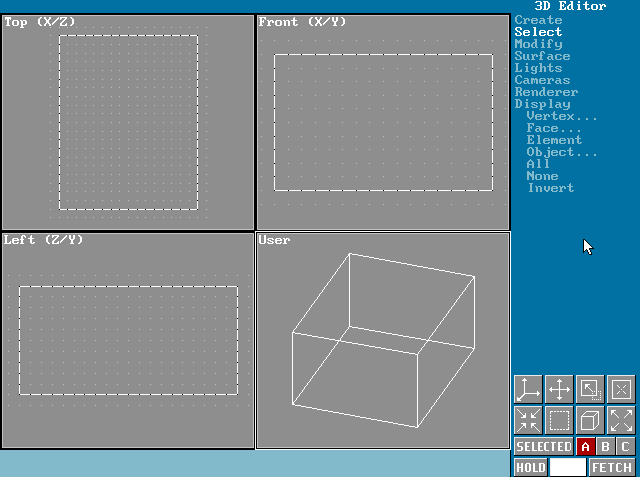Click the Zoom Extents cube icon
The image size is (640, 477).
590,420
